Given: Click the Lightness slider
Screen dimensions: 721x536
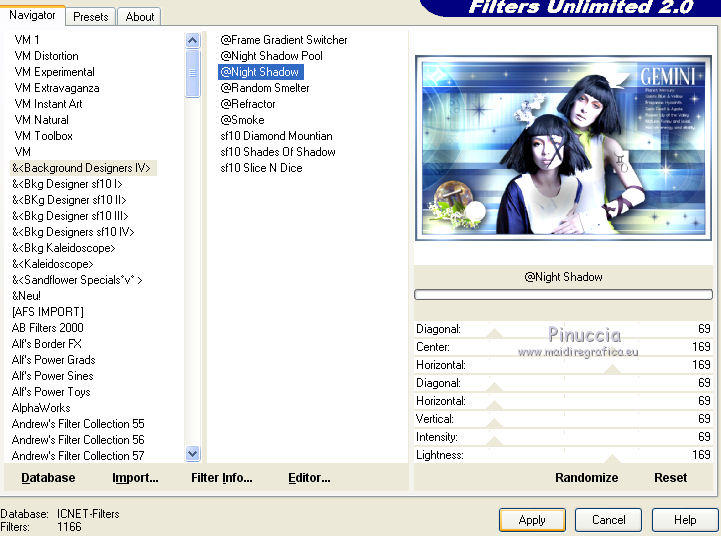Looking at the screenshot, I should click(x=563, y=455).
